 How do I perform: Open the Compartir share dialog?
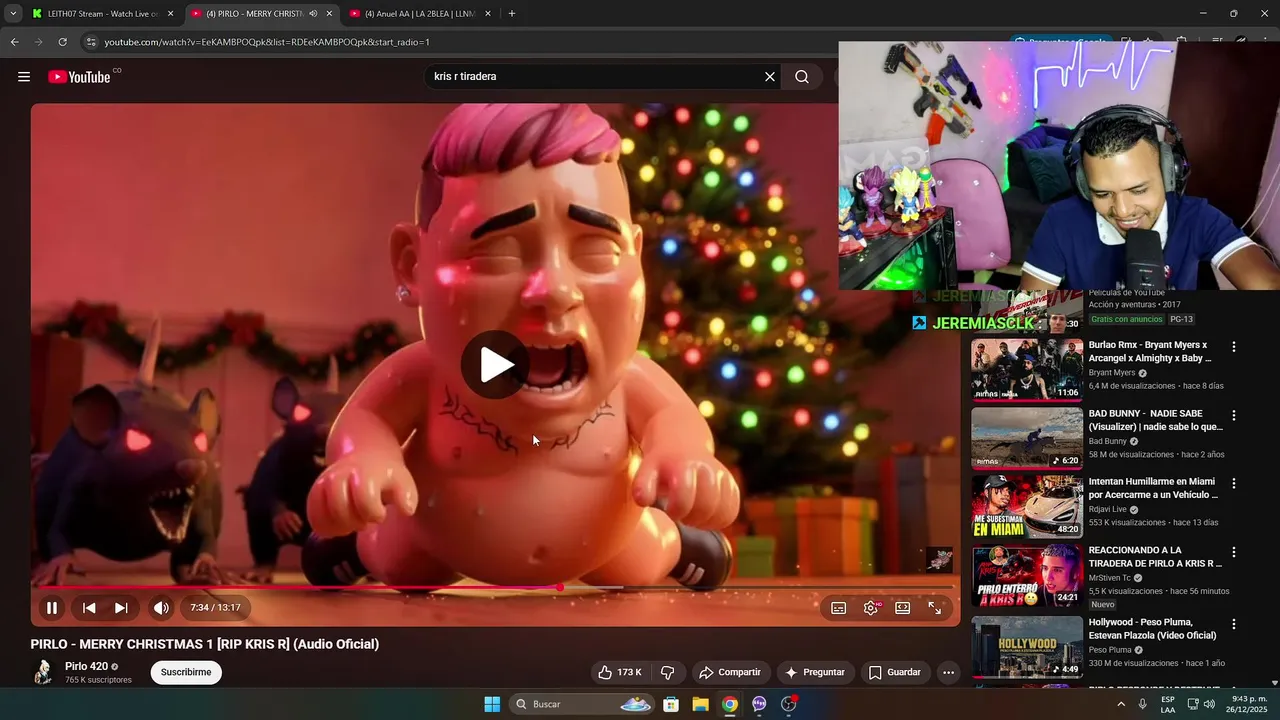(x=730, y=672)
